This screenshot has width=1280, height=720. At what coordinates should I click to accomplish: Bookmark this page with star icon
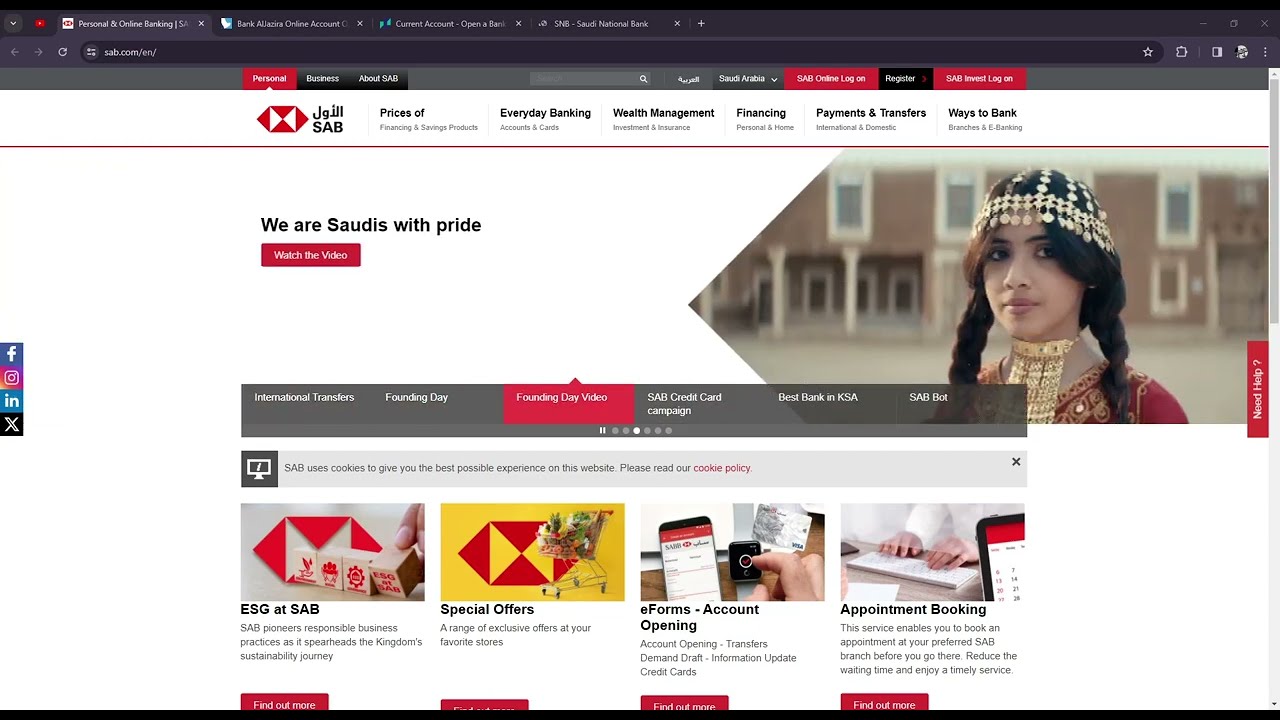pyautogui.click(x=1148, y=52)
